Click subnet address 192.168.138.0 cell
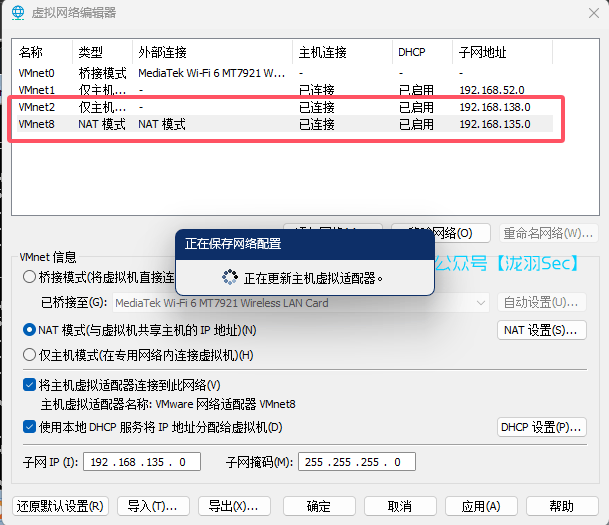609x525 pixels. coord(495,107)
